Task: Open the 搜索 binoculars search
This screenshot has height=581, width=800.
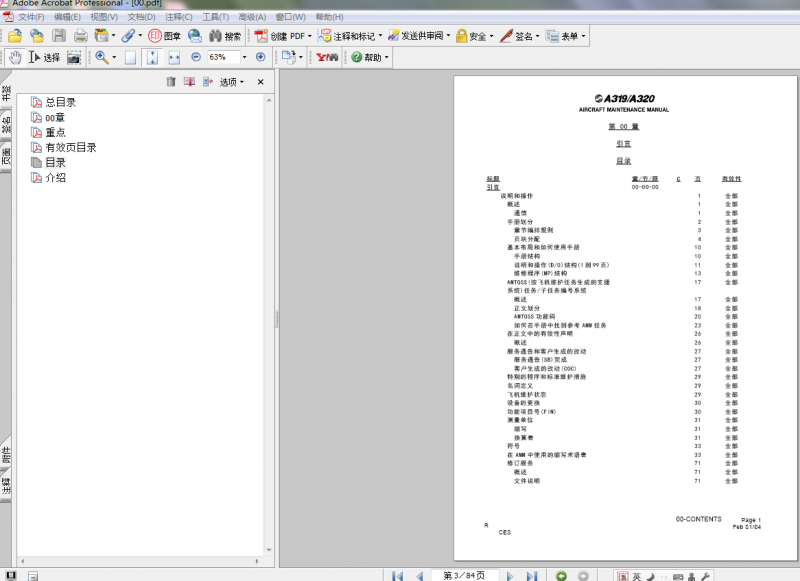Action: (225, 36)
